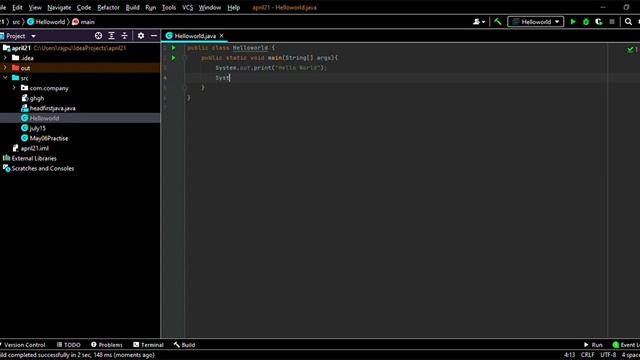Image resolution: width=640 pixels, height=360 pixels.
Task: Click inspections green checkmark in editor
Action: click(631, 49)
